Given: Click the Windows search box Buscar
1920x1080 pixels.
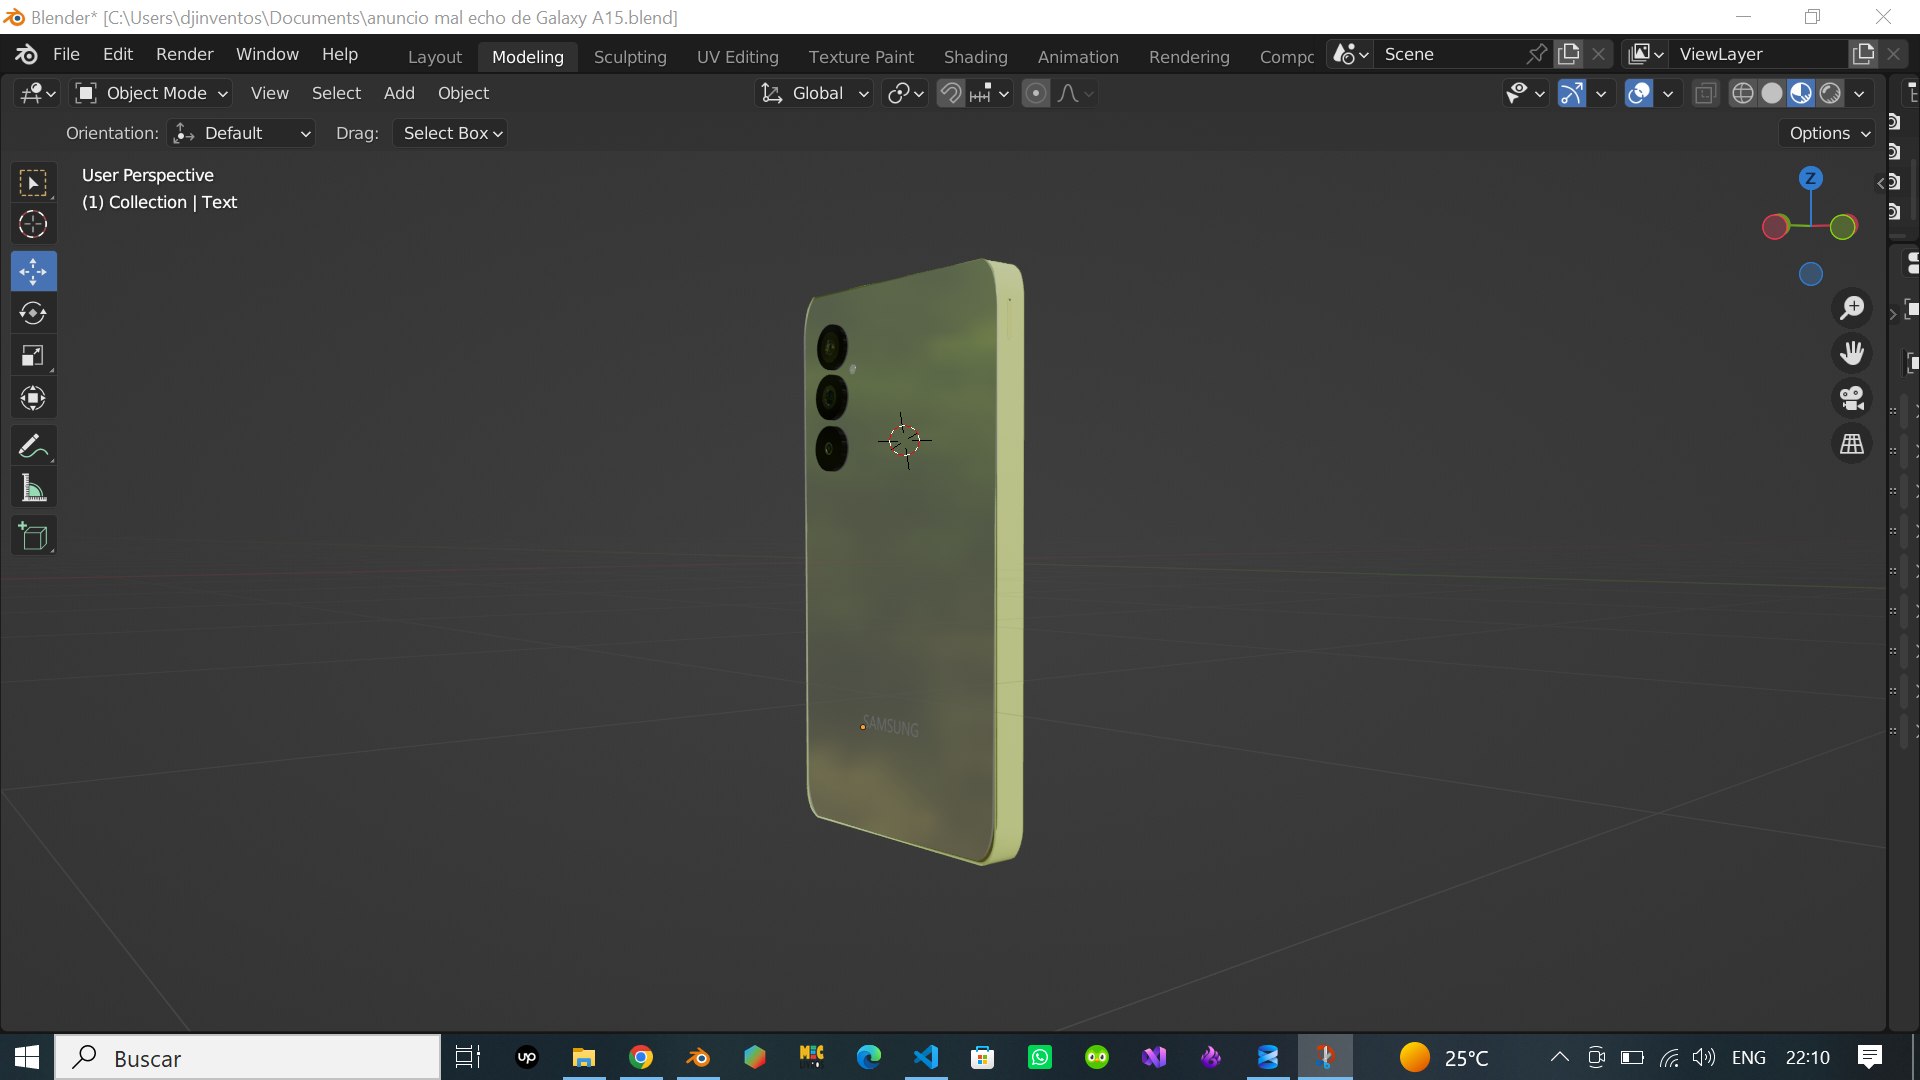Looking at the screenshot, I should pyautogui.click(x=248, y=1057).
